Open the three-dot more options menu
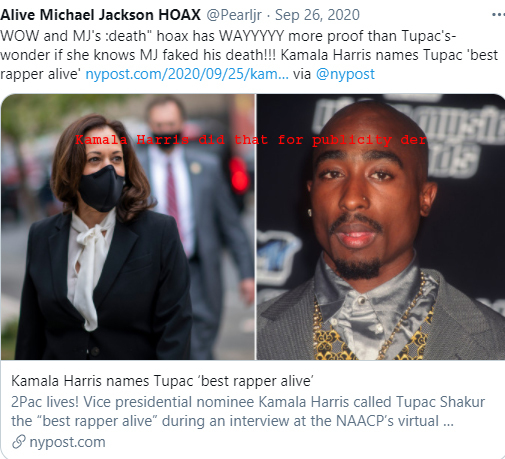Screen dimensions: 505x459 tap(499, 15)
